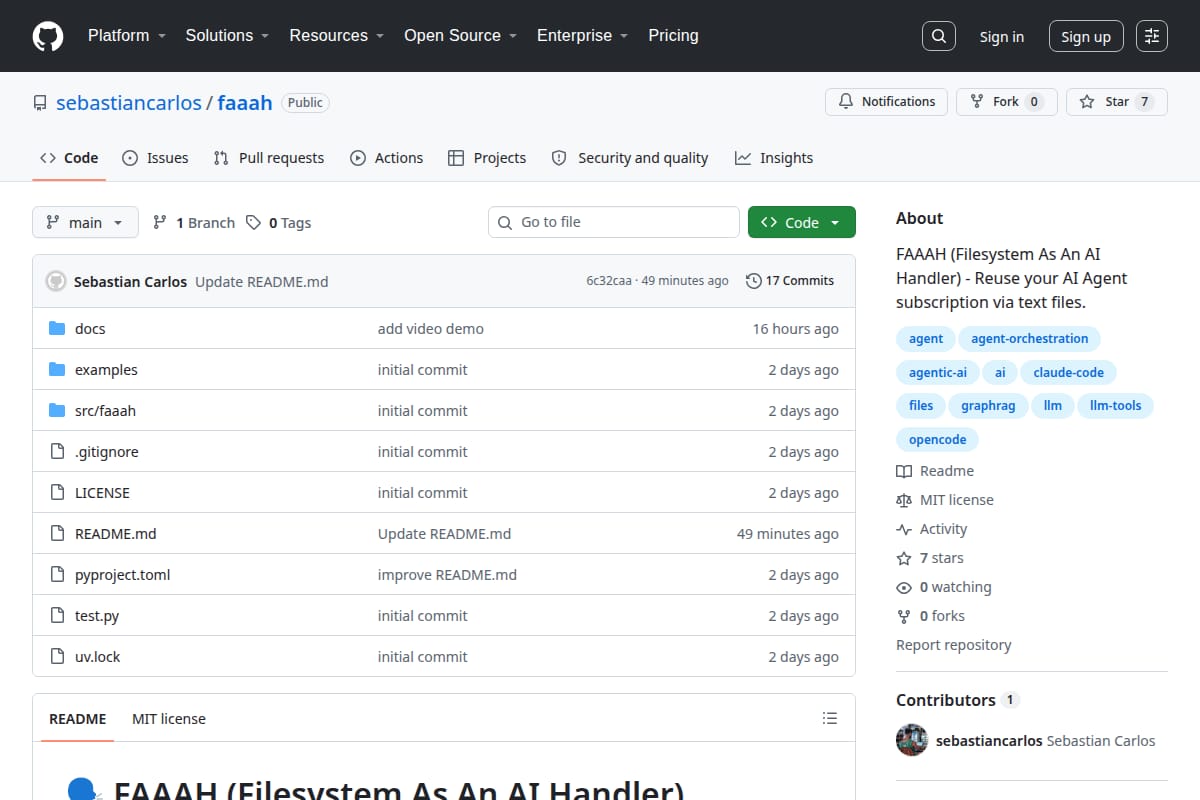This screenshot has width=1200, height=800.
Task: Expand the Solutions menu
Action: tap(227, 35)
